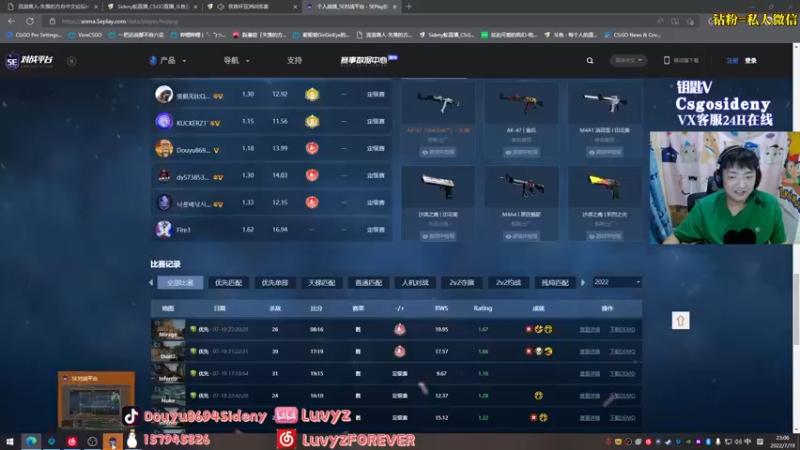The height and width of the screenshot is (450, 800).
Task: Click the browser address bar URL
Action: (x=119, y=21)
